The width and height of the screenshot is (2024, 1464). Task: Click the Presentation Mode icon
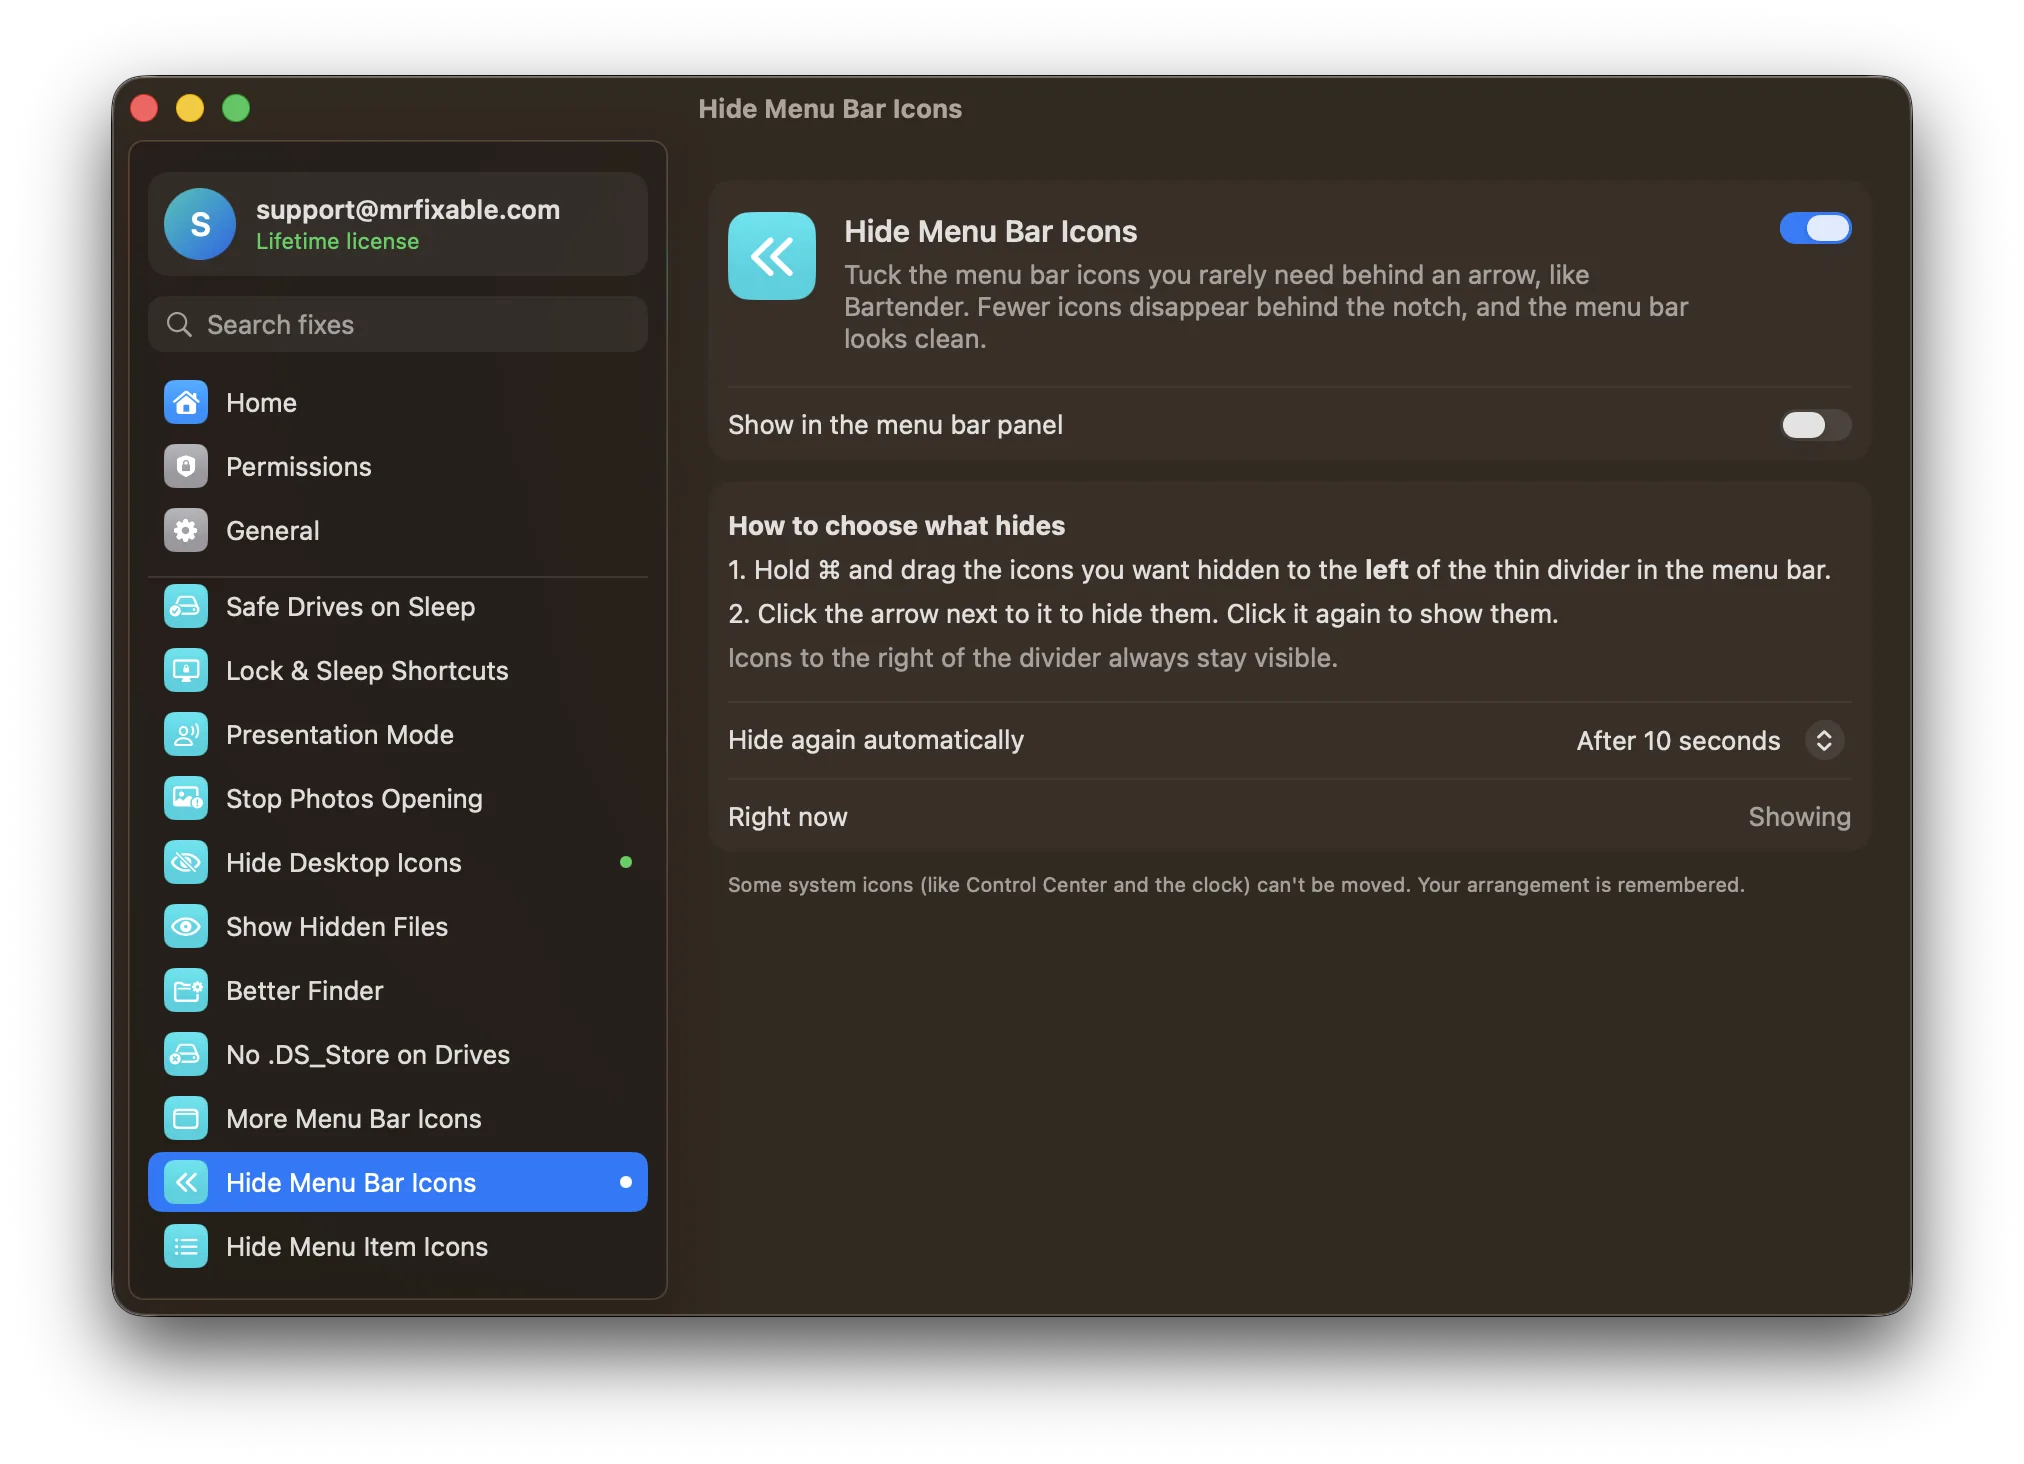click(186, 734)
